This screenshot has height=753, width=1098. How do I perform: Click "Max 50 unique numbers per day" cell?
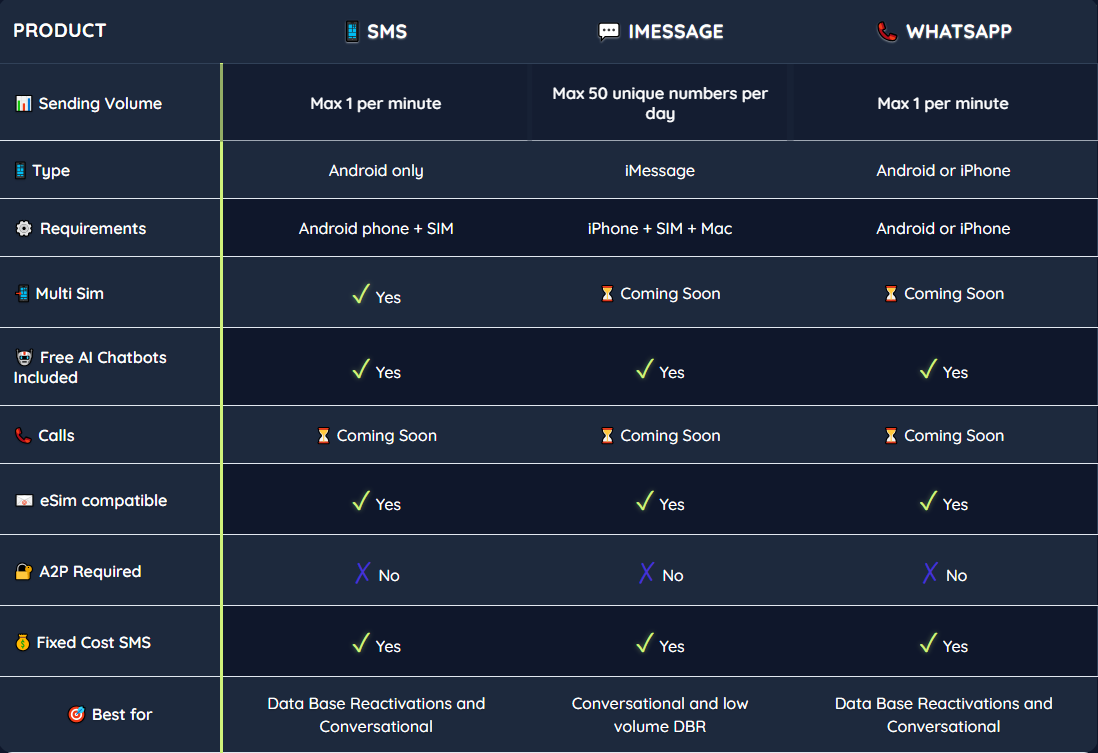660,104
